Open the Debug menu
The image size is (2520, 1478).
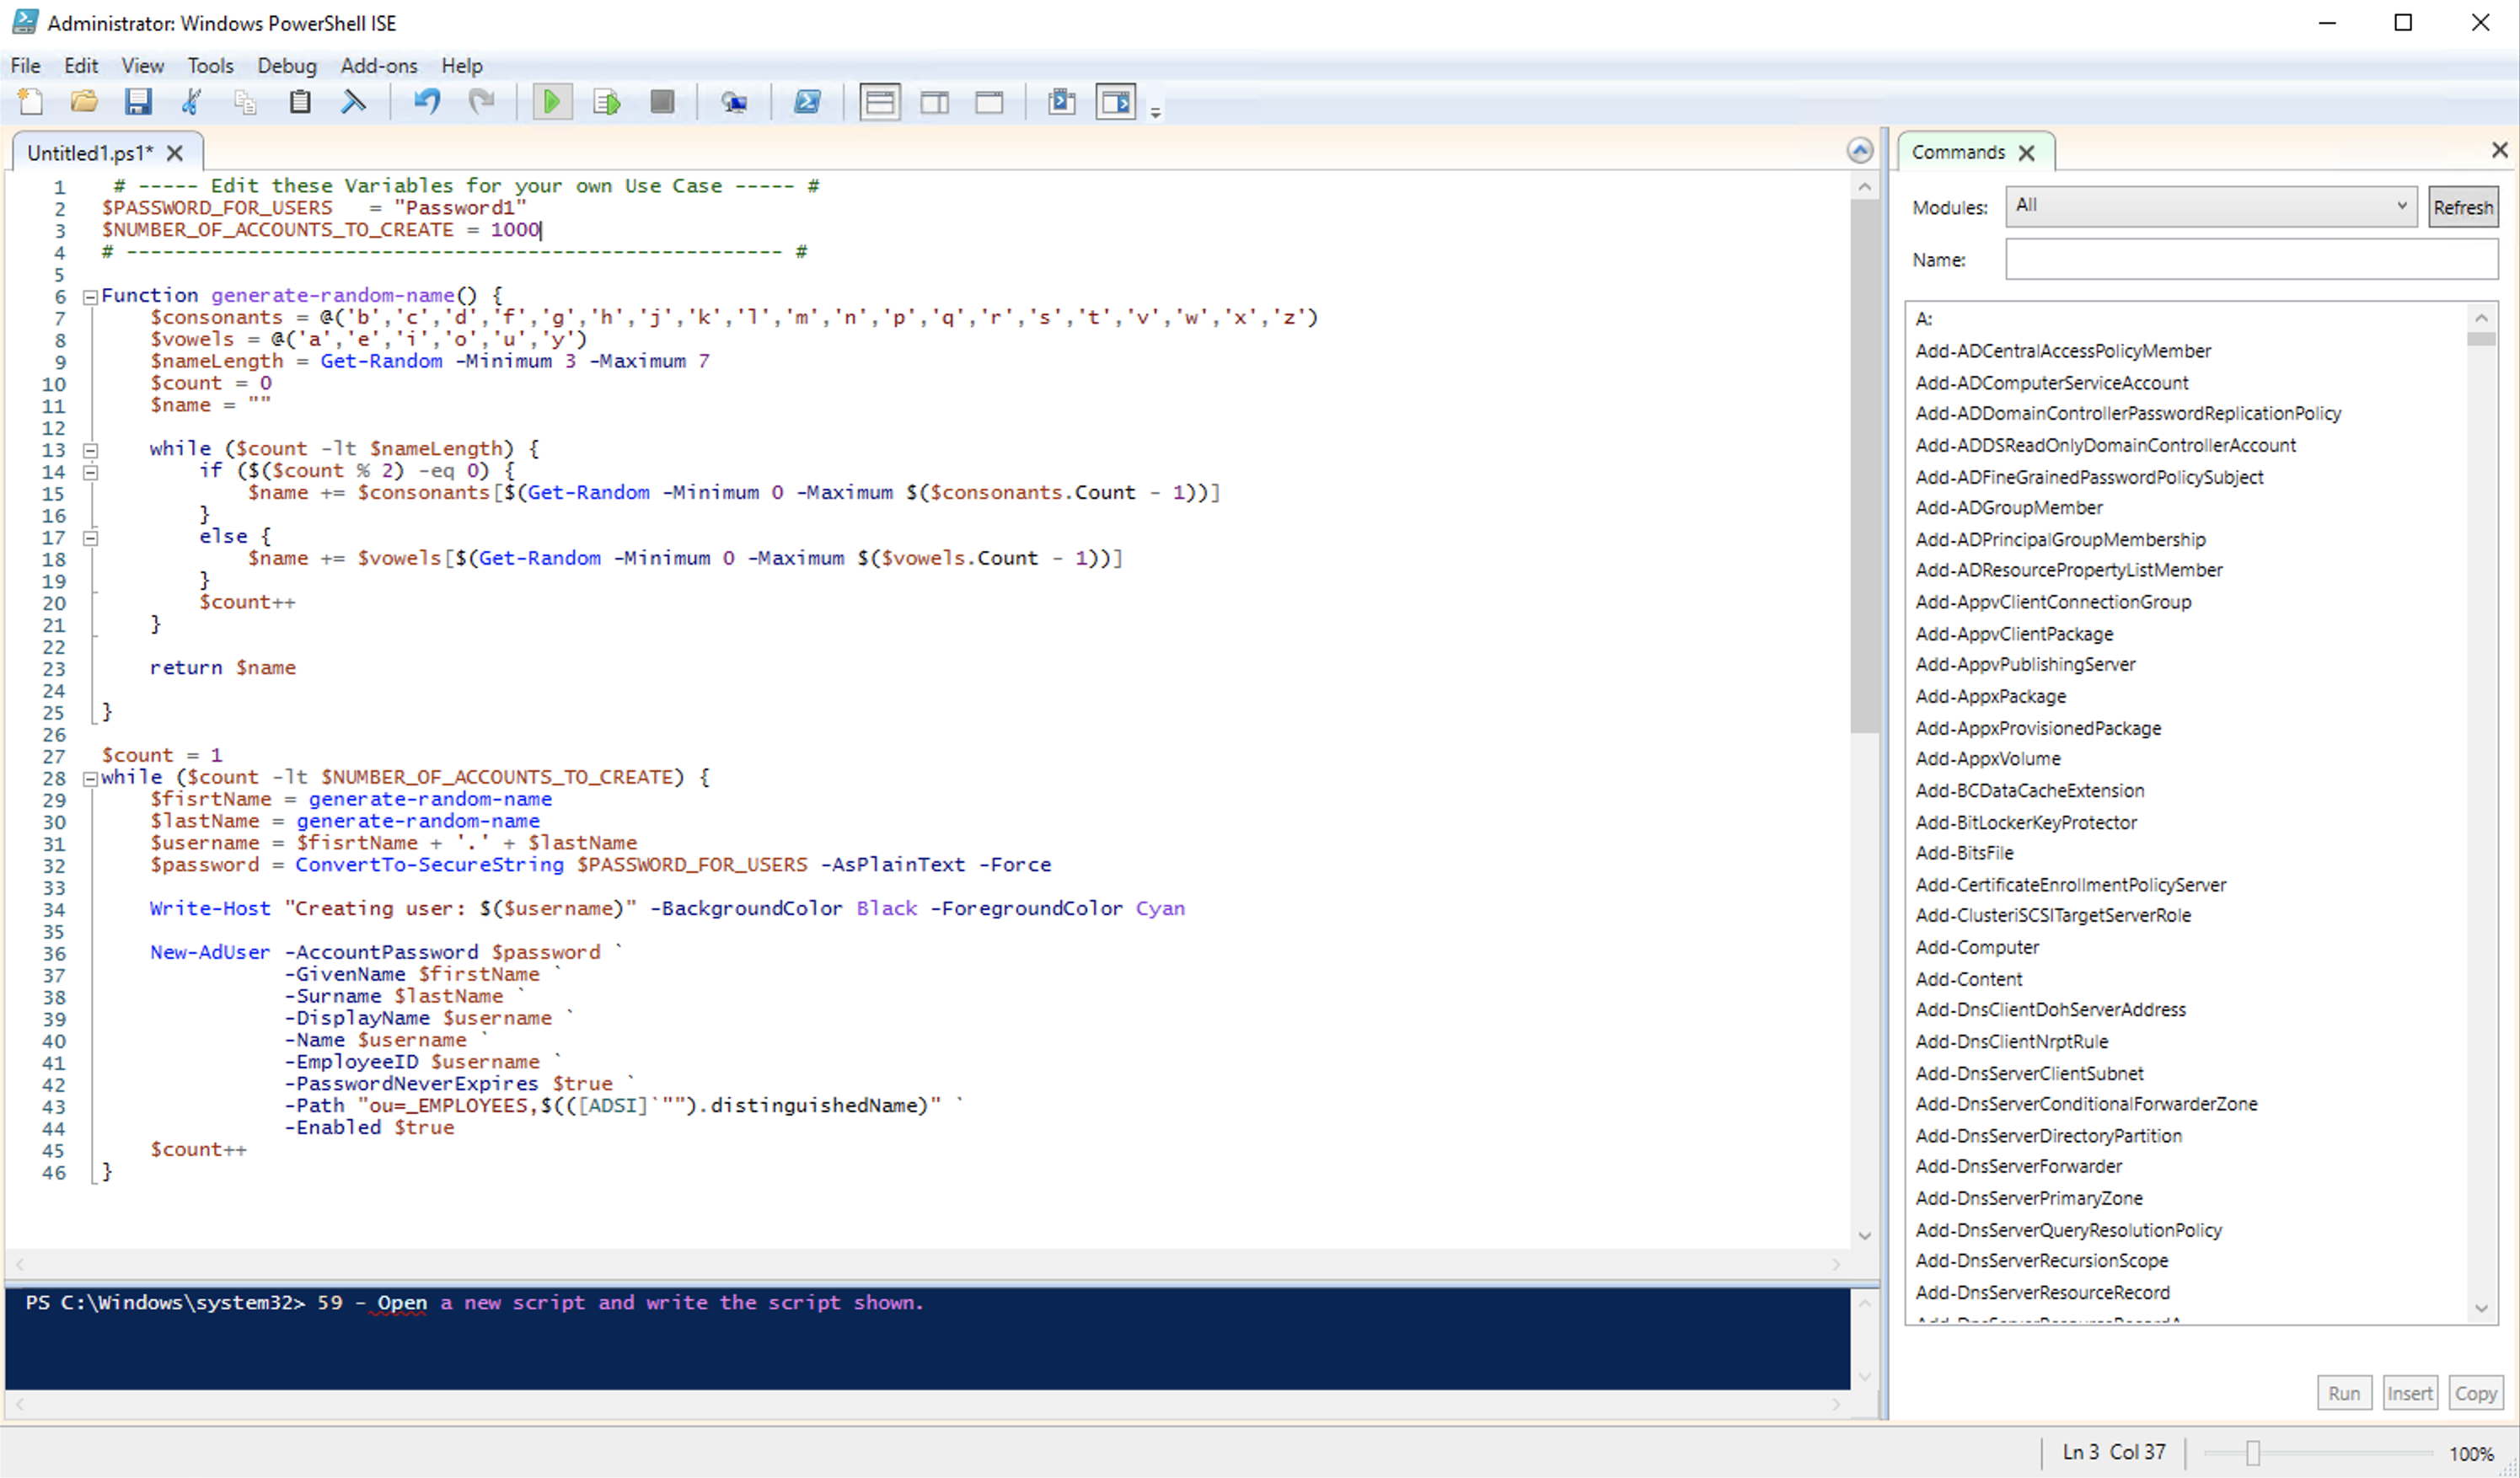pos(287,66)
